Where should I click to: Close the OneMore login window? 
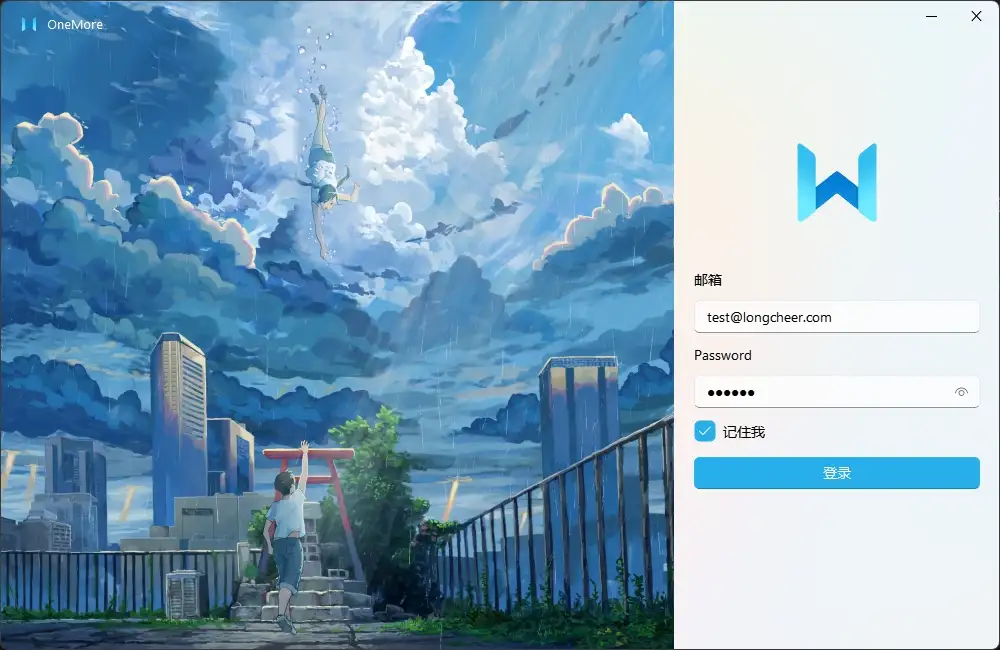[976, 16]
